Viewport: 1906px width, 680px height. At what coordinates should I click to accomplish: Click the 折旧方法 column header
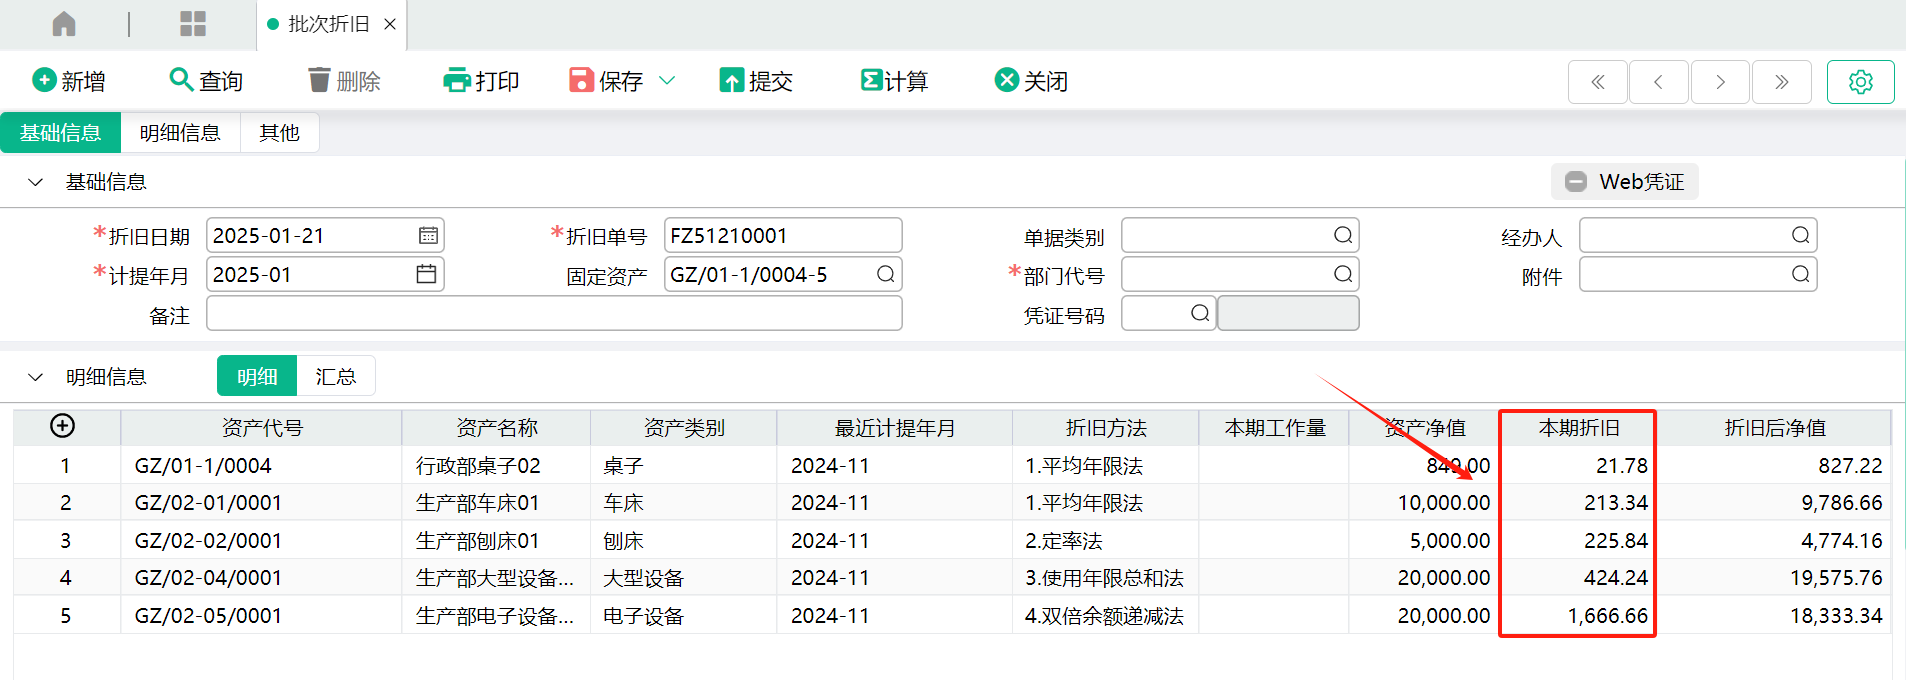pos(1106,428)
